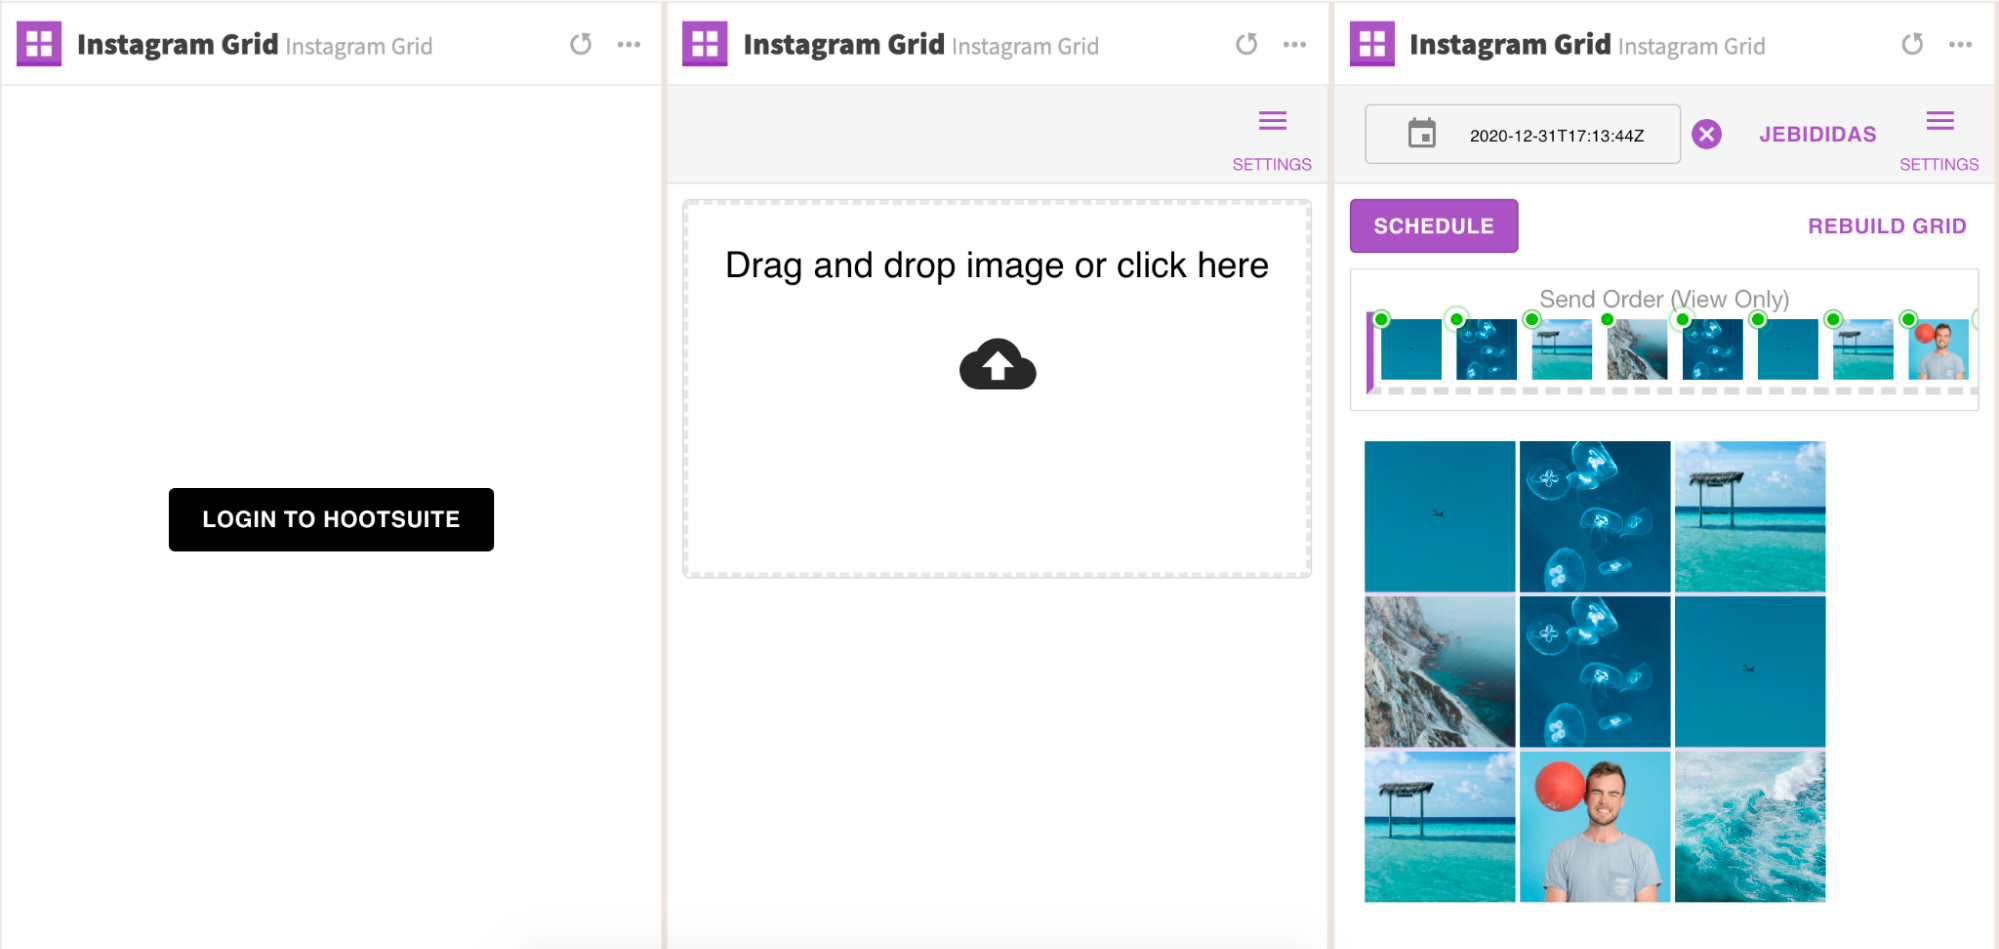Open the top-middle grid tile with jellyfish

[1595, 516]
